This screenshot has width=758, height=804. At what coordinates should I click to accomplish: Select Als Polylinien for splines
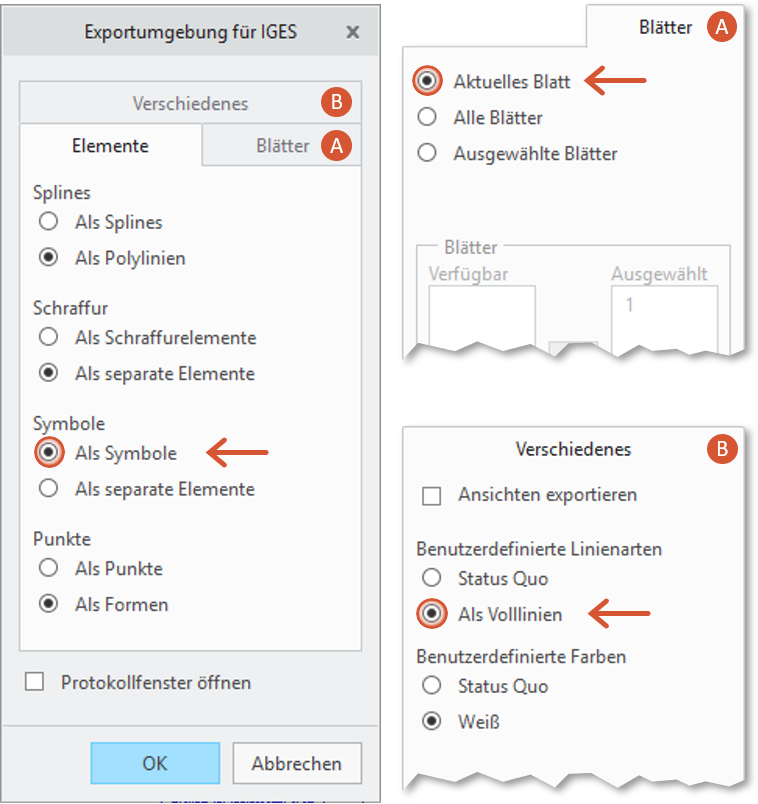(x=49, y=257)
